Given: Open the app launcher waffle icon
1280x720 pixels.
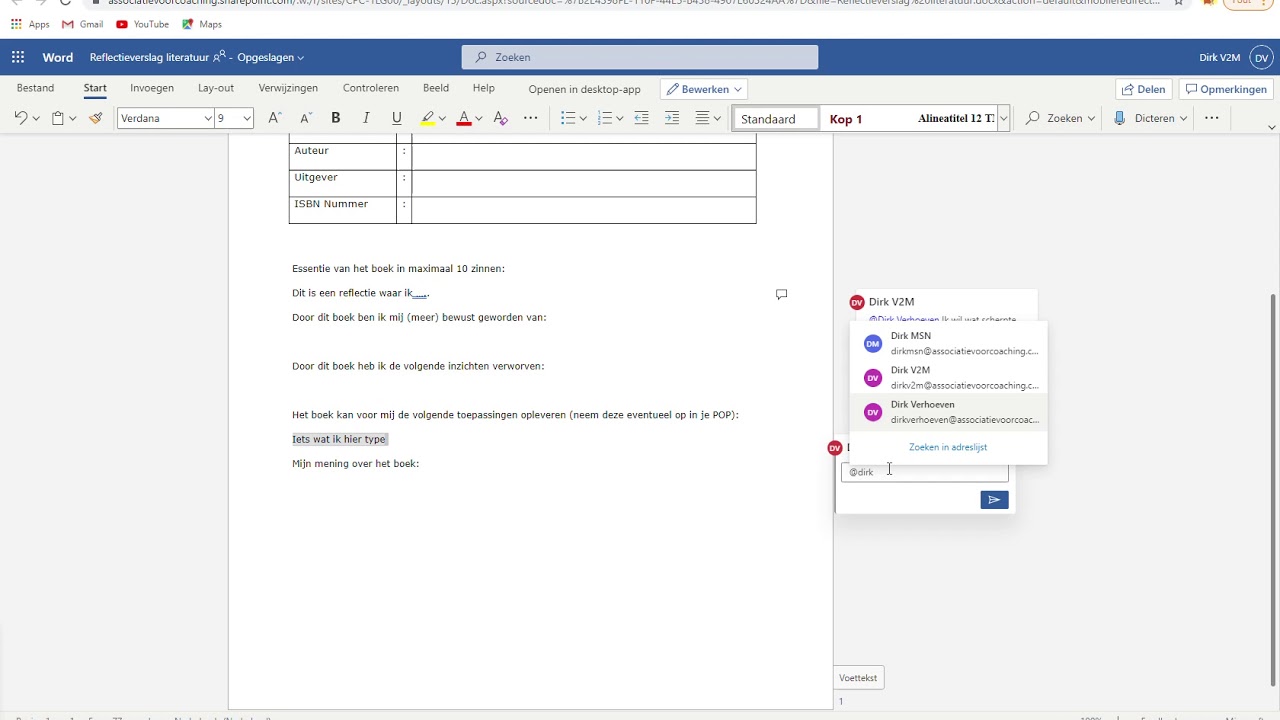Looking at the screenshot, I should [18, 57].
